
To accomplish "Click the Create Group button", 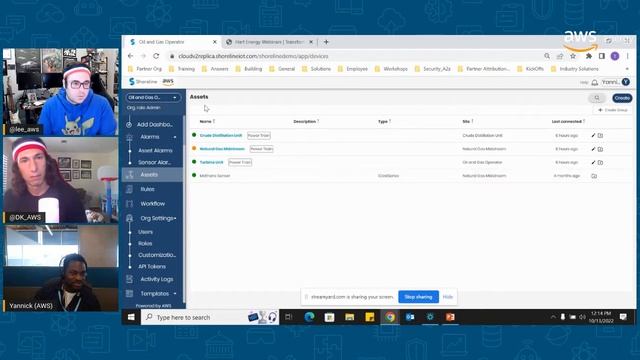I will [613, 110].
